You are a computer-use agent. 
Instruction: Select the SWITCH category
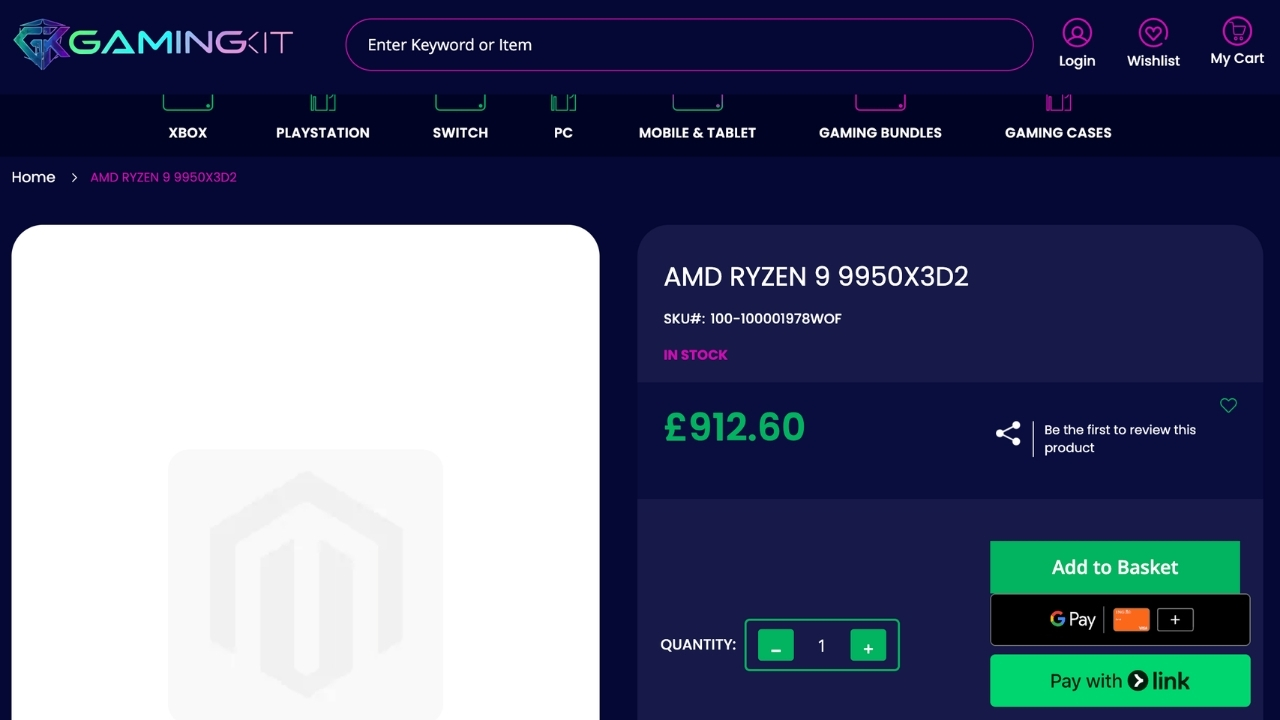click(460, 132)
